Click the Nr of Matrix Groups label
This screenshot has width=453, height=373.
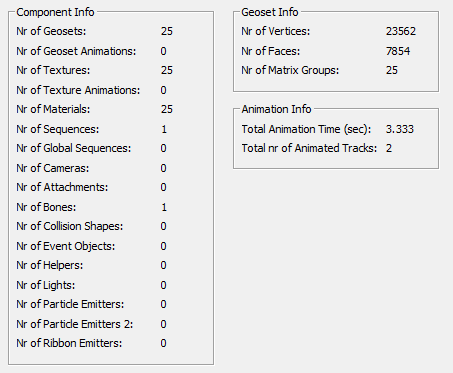click(x=290, y=70)
